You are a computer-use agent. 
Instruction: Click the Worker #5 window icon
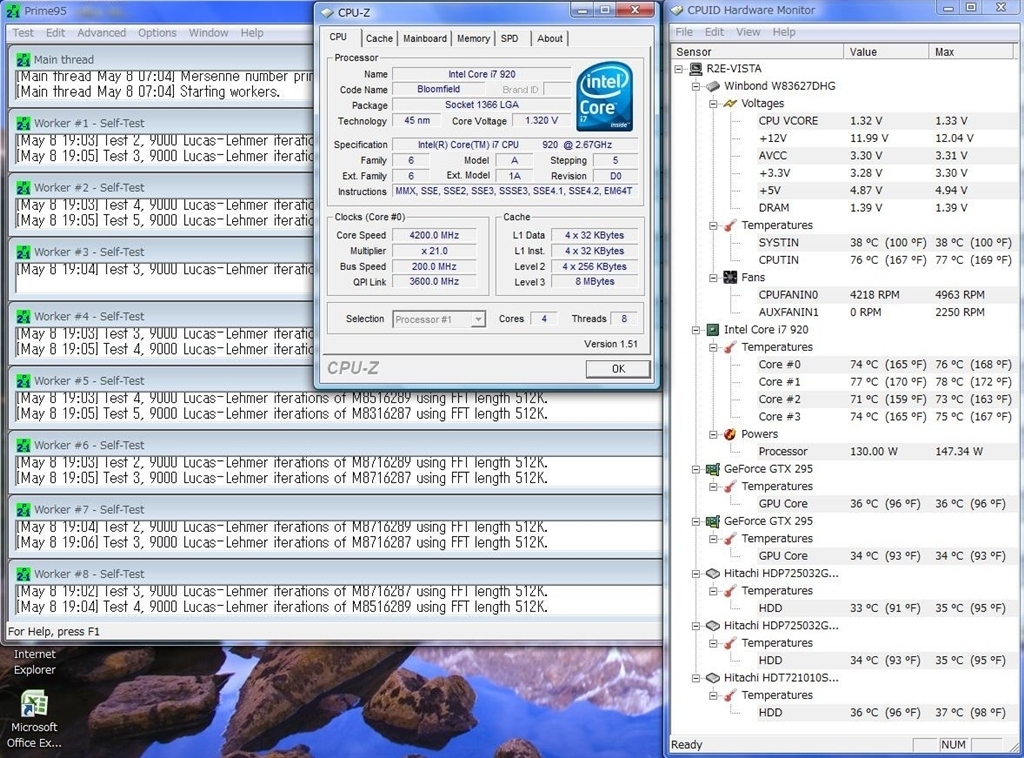[x=24, y=381]
